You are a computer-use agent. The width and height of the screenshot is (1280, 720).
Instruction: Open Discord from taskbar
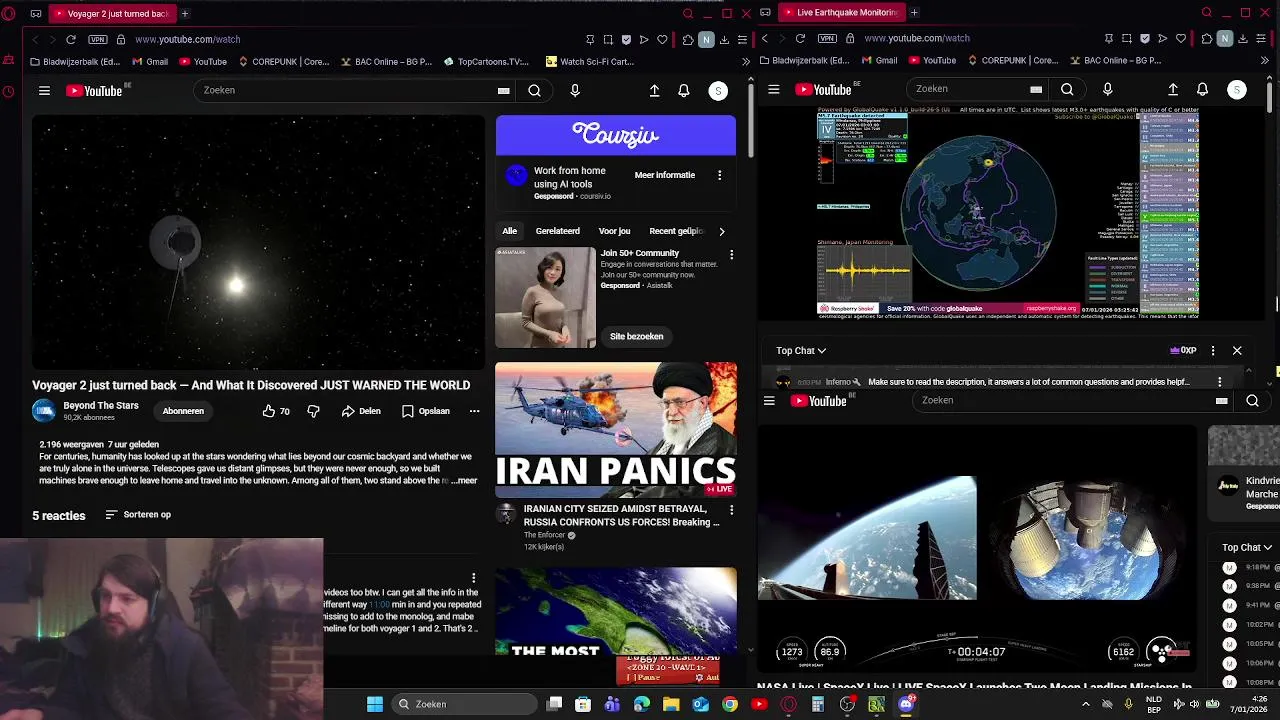(906, 704)
